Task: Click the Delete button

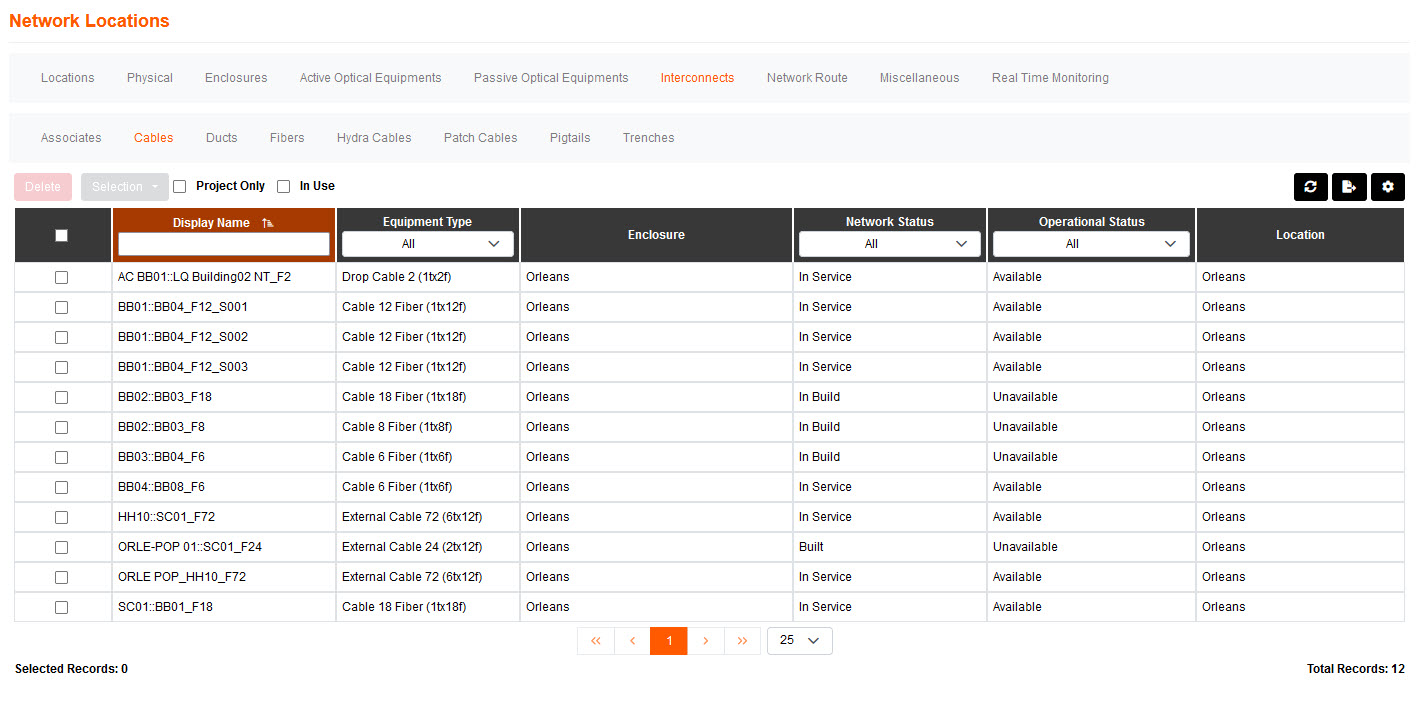Action: tap(43, 187)
